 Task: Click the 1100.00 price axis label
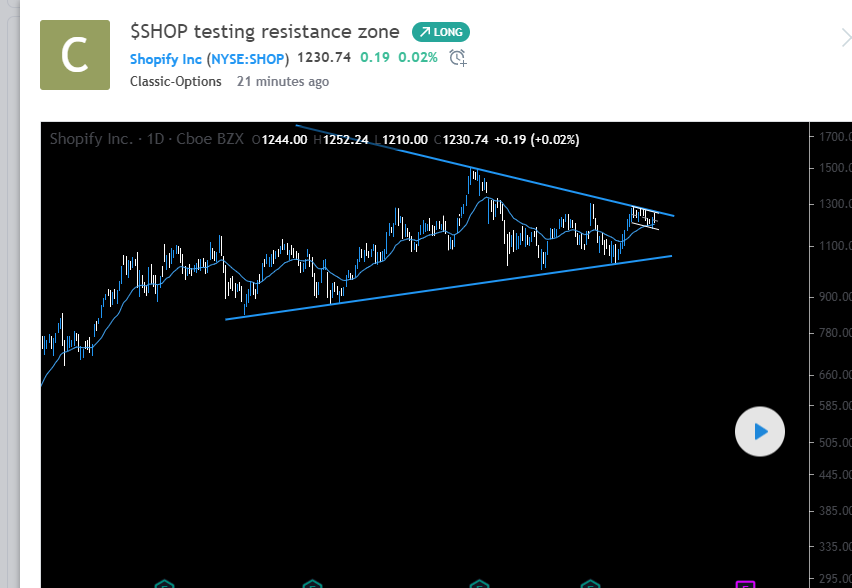(836, 246)
